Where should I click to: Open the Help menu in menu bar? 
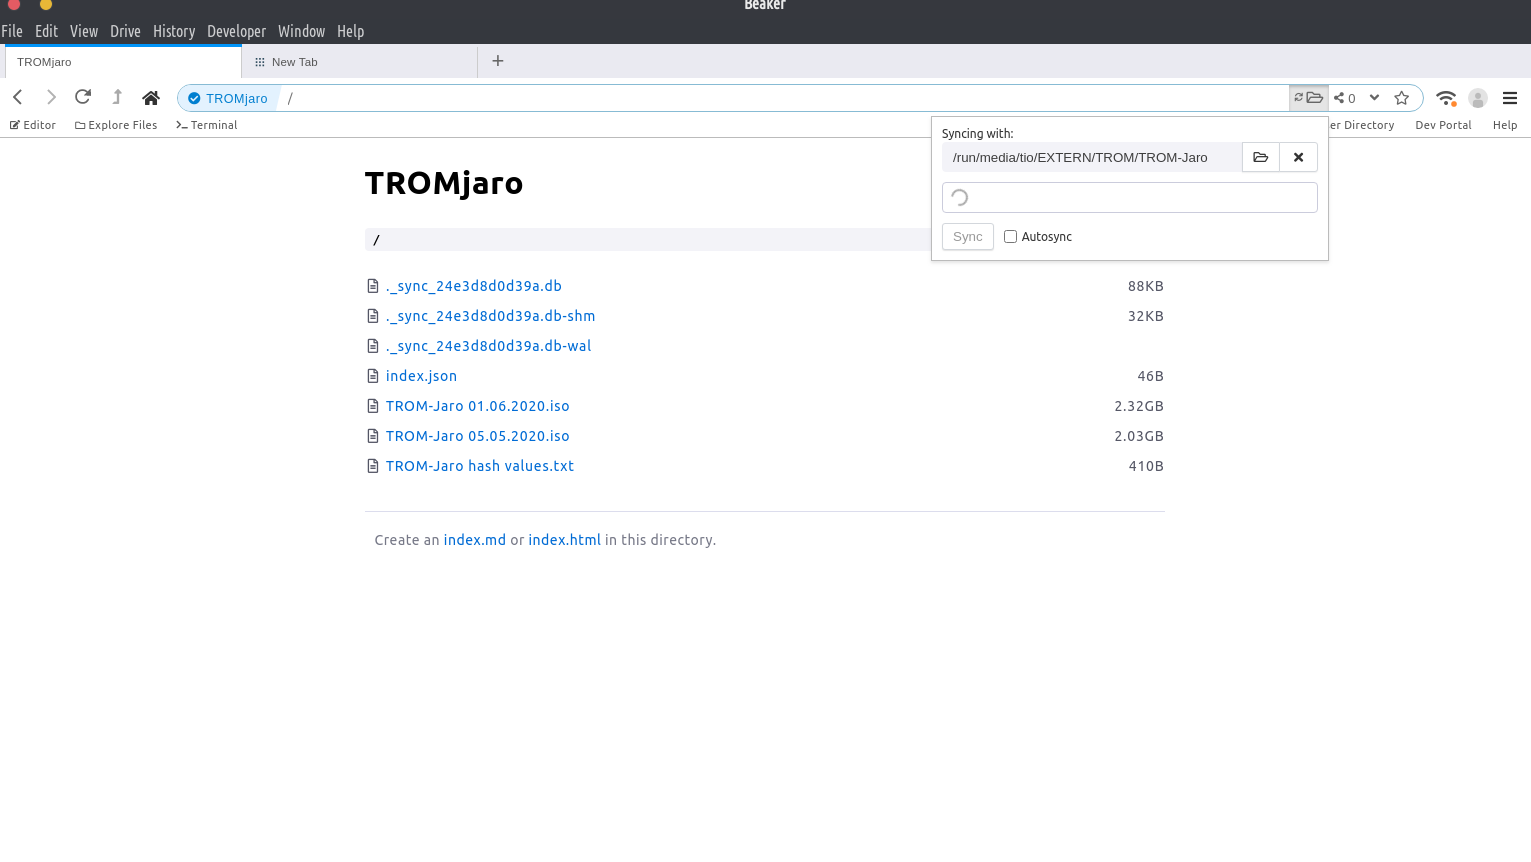(x=350, y=31)
